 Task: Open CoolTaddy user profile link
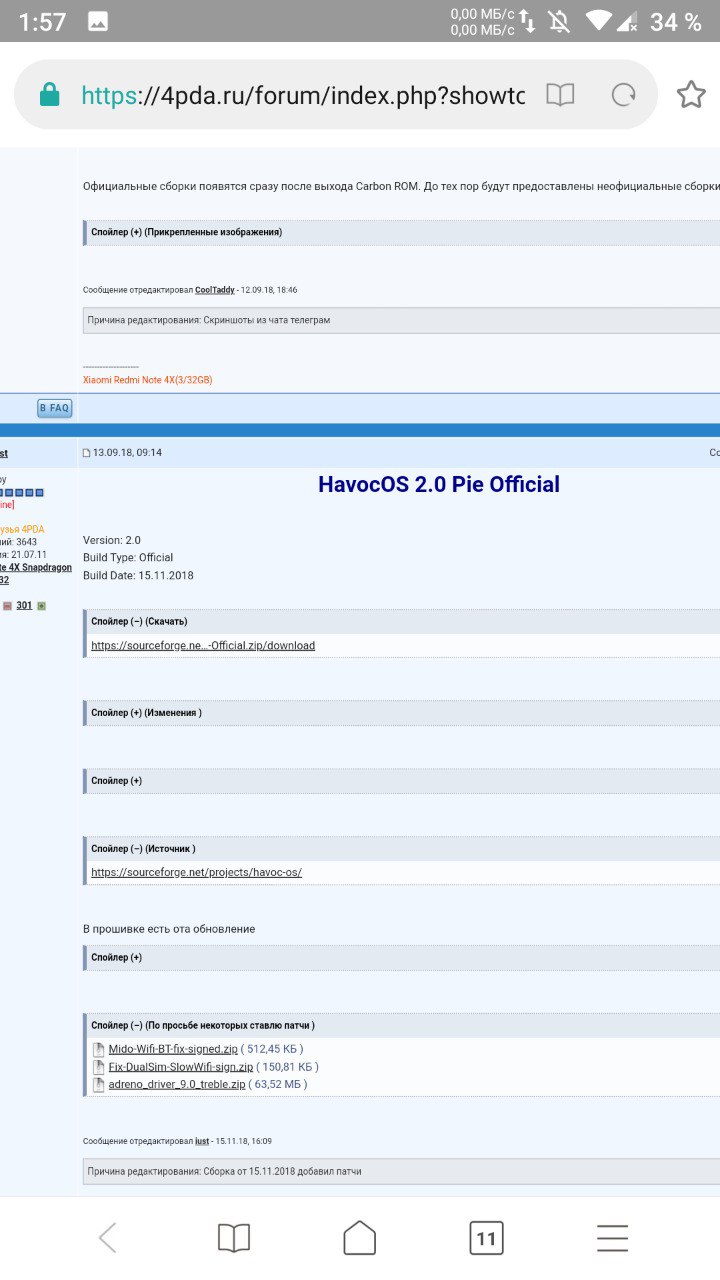coord(215,290)
